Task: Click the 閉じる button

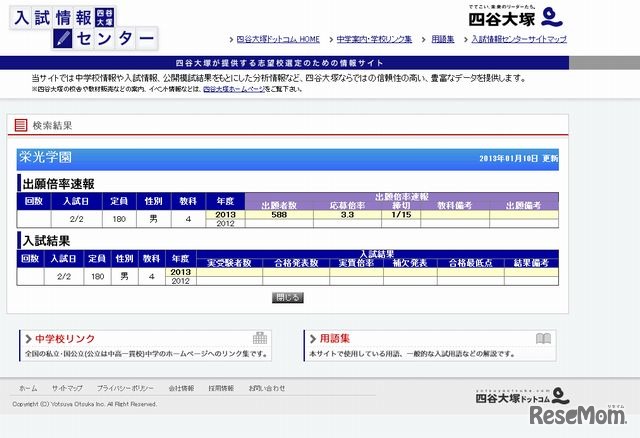Action: pos(288,298)
